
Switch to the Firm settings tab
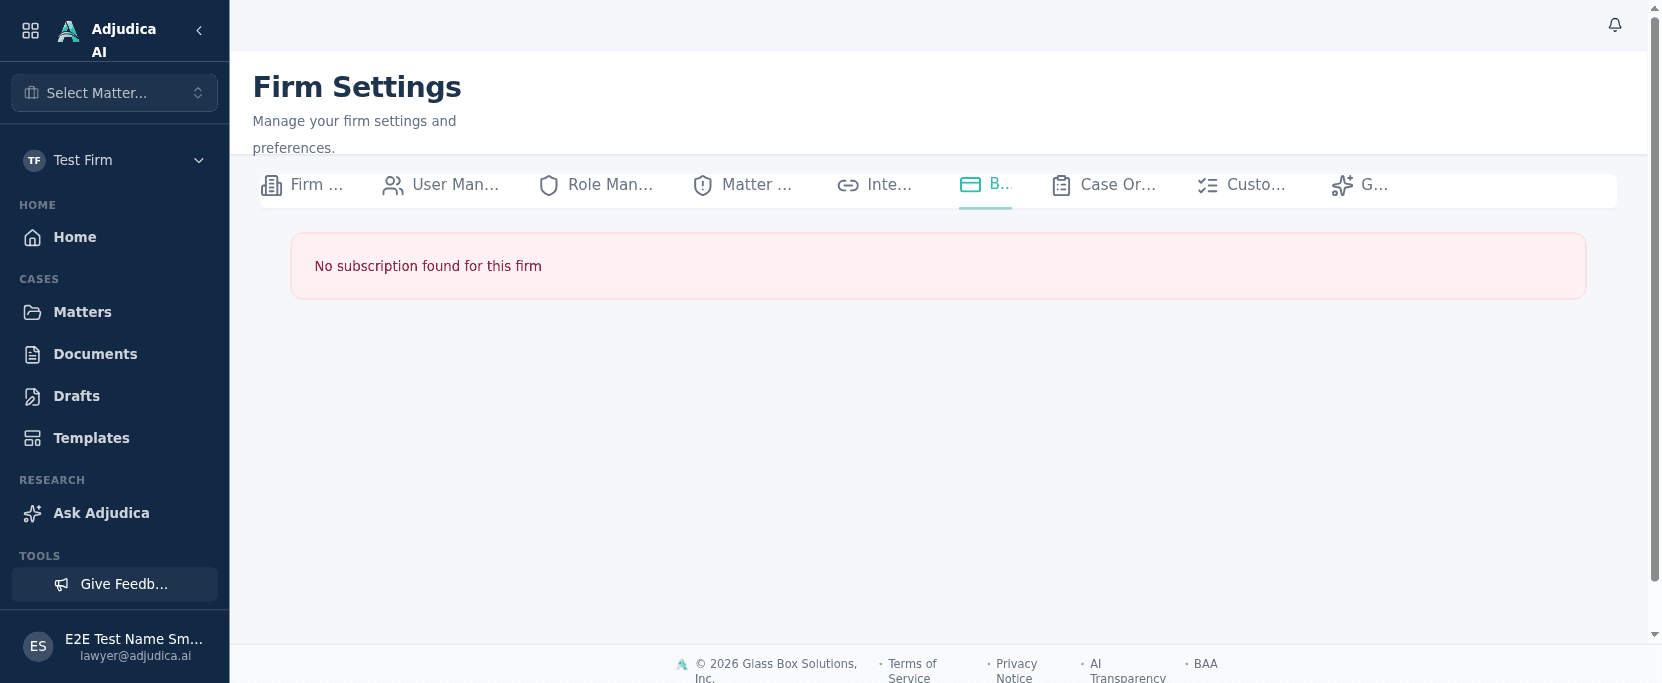click(302, 185)
